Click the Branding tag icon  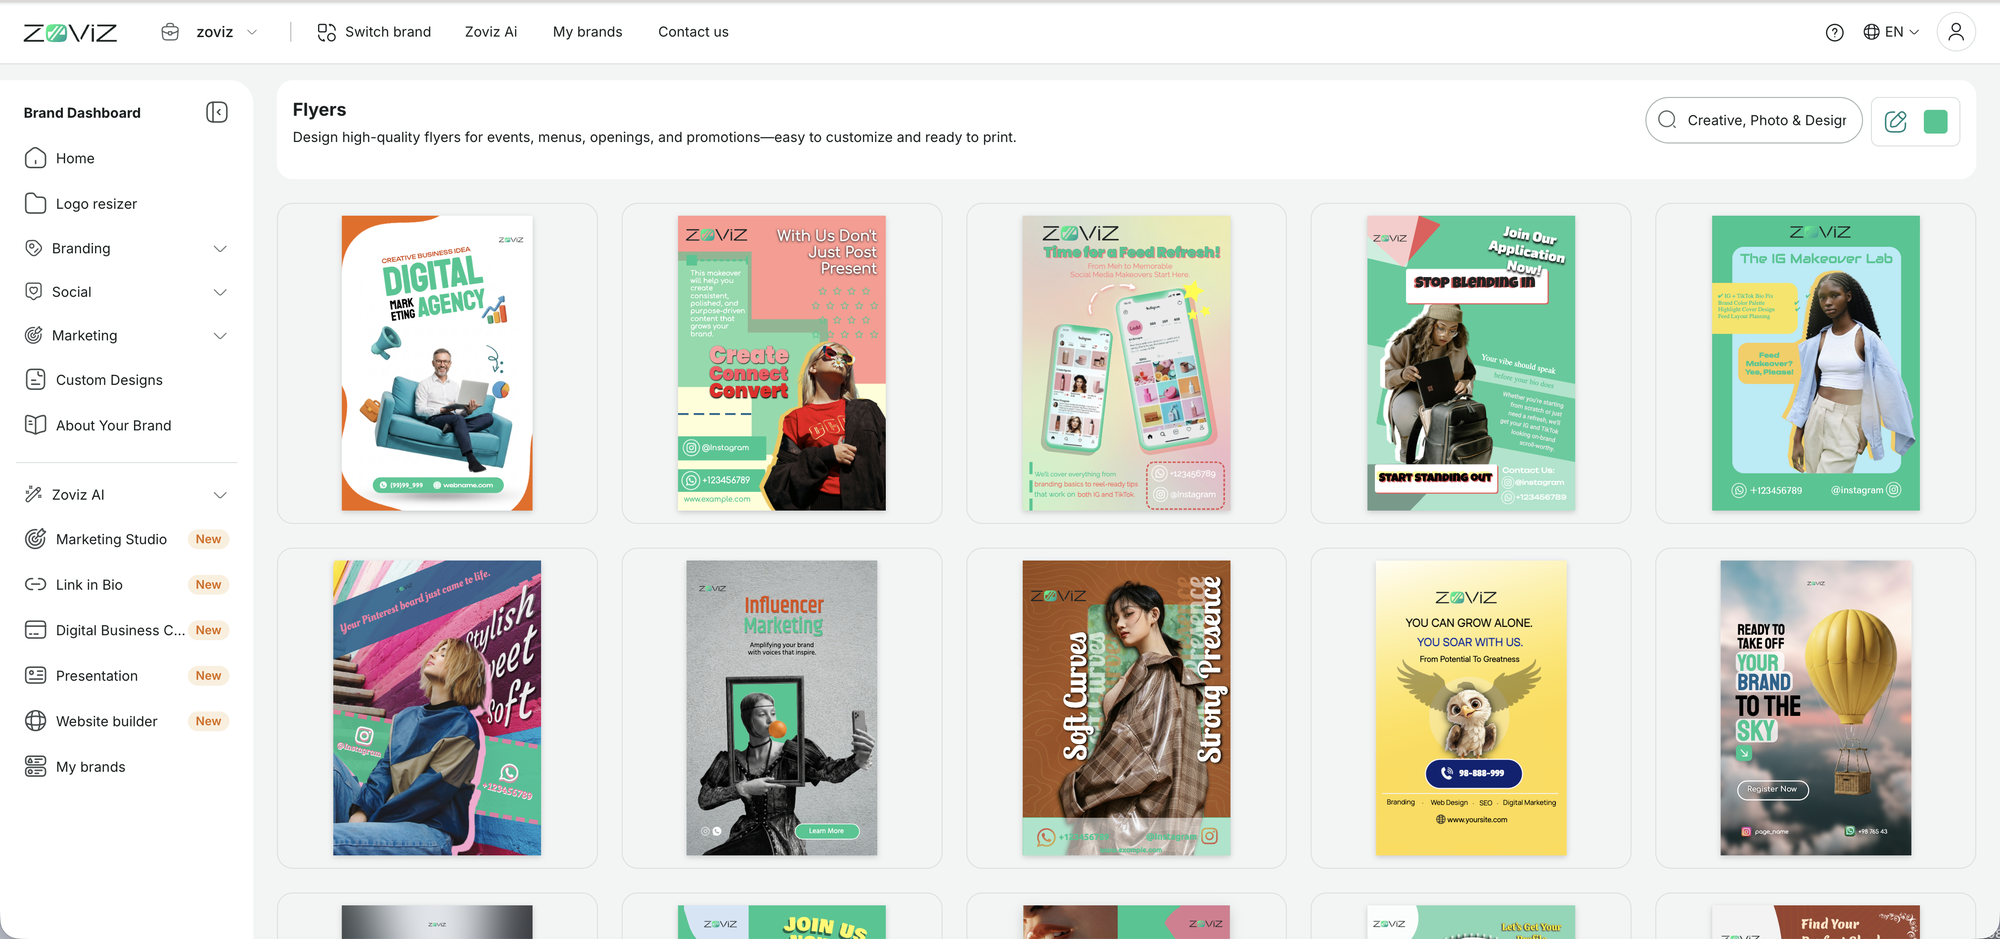pyautogui.click(x=34, y=248)
